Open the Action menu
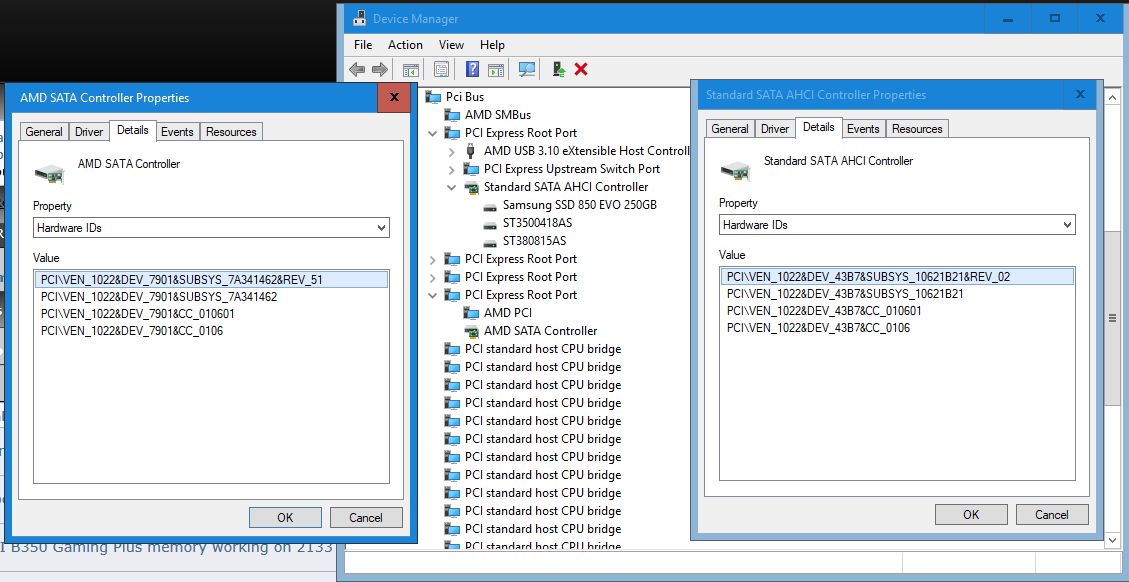The height and width of the screenshot is (582, 1129). 405,45
